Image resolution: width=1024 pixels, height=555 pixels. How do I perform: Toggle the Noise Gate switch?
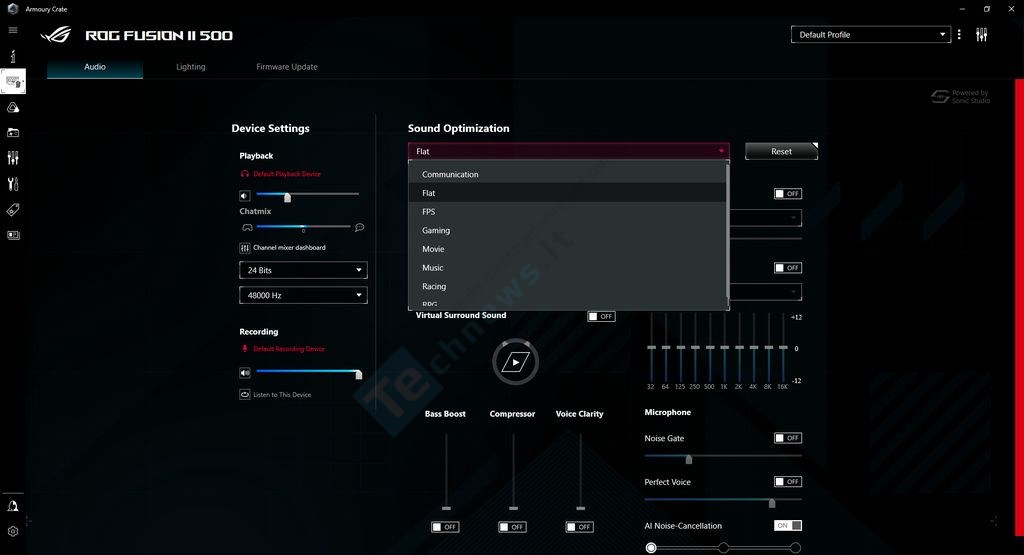788,438
